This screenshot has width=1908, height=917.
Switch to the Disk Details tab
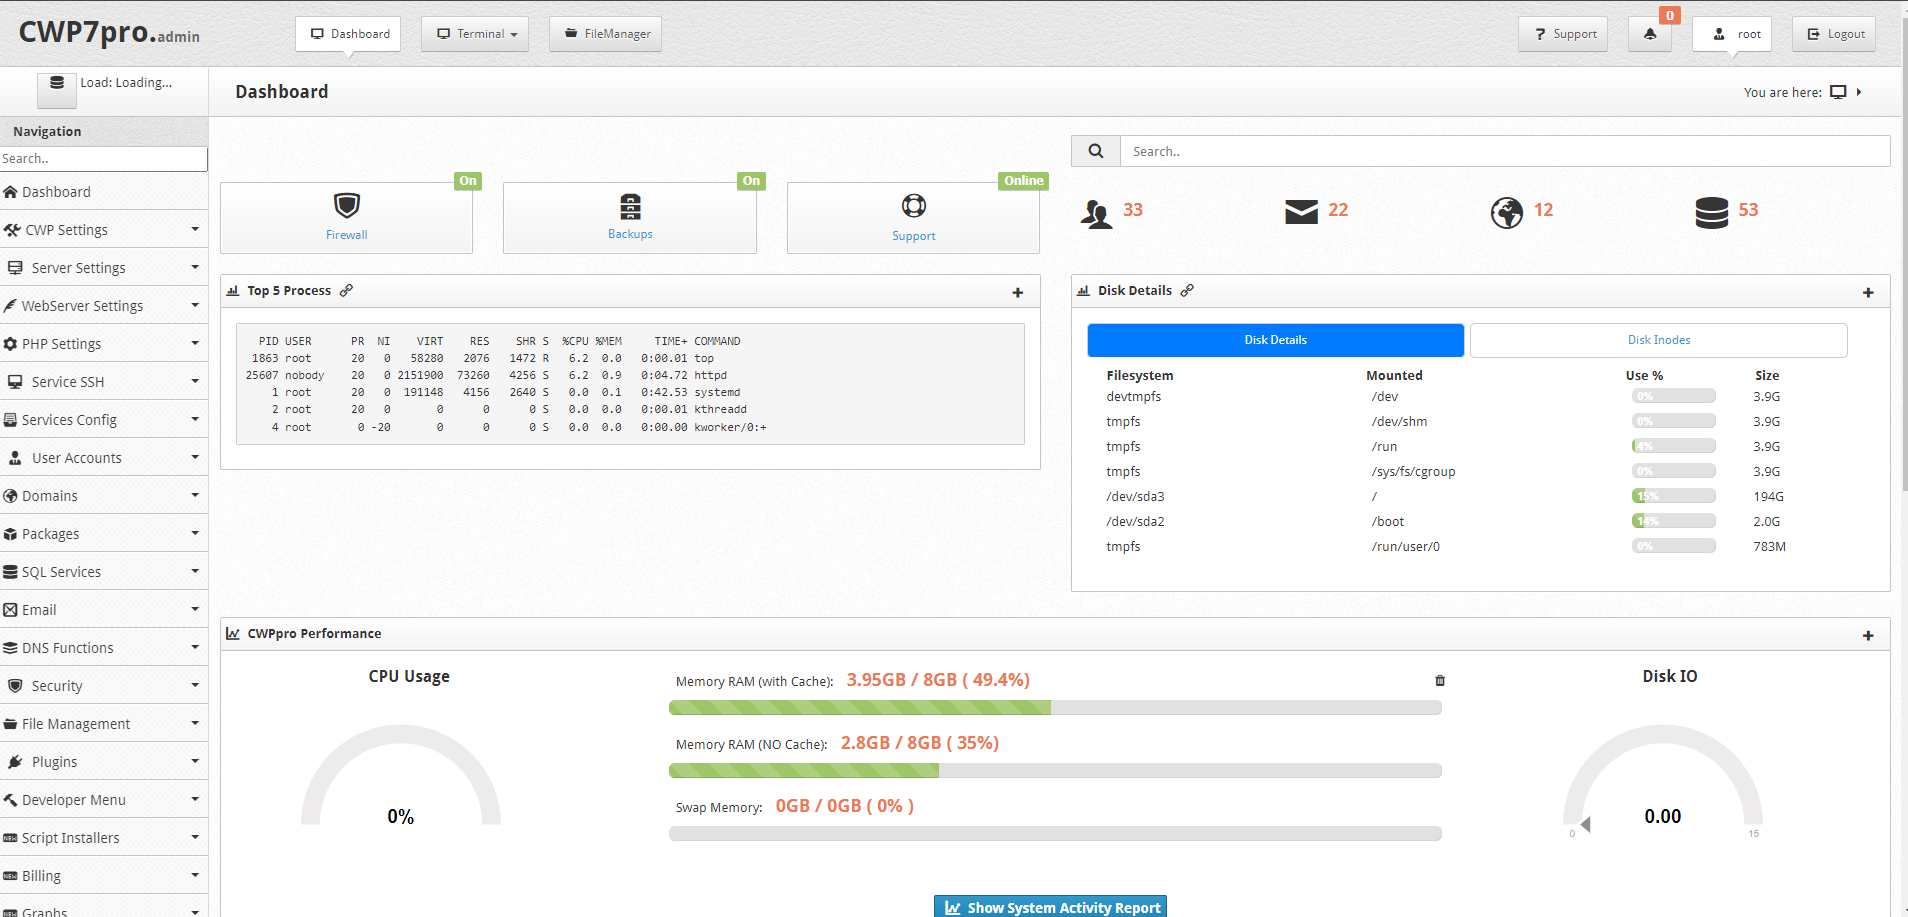point(1276,340)
